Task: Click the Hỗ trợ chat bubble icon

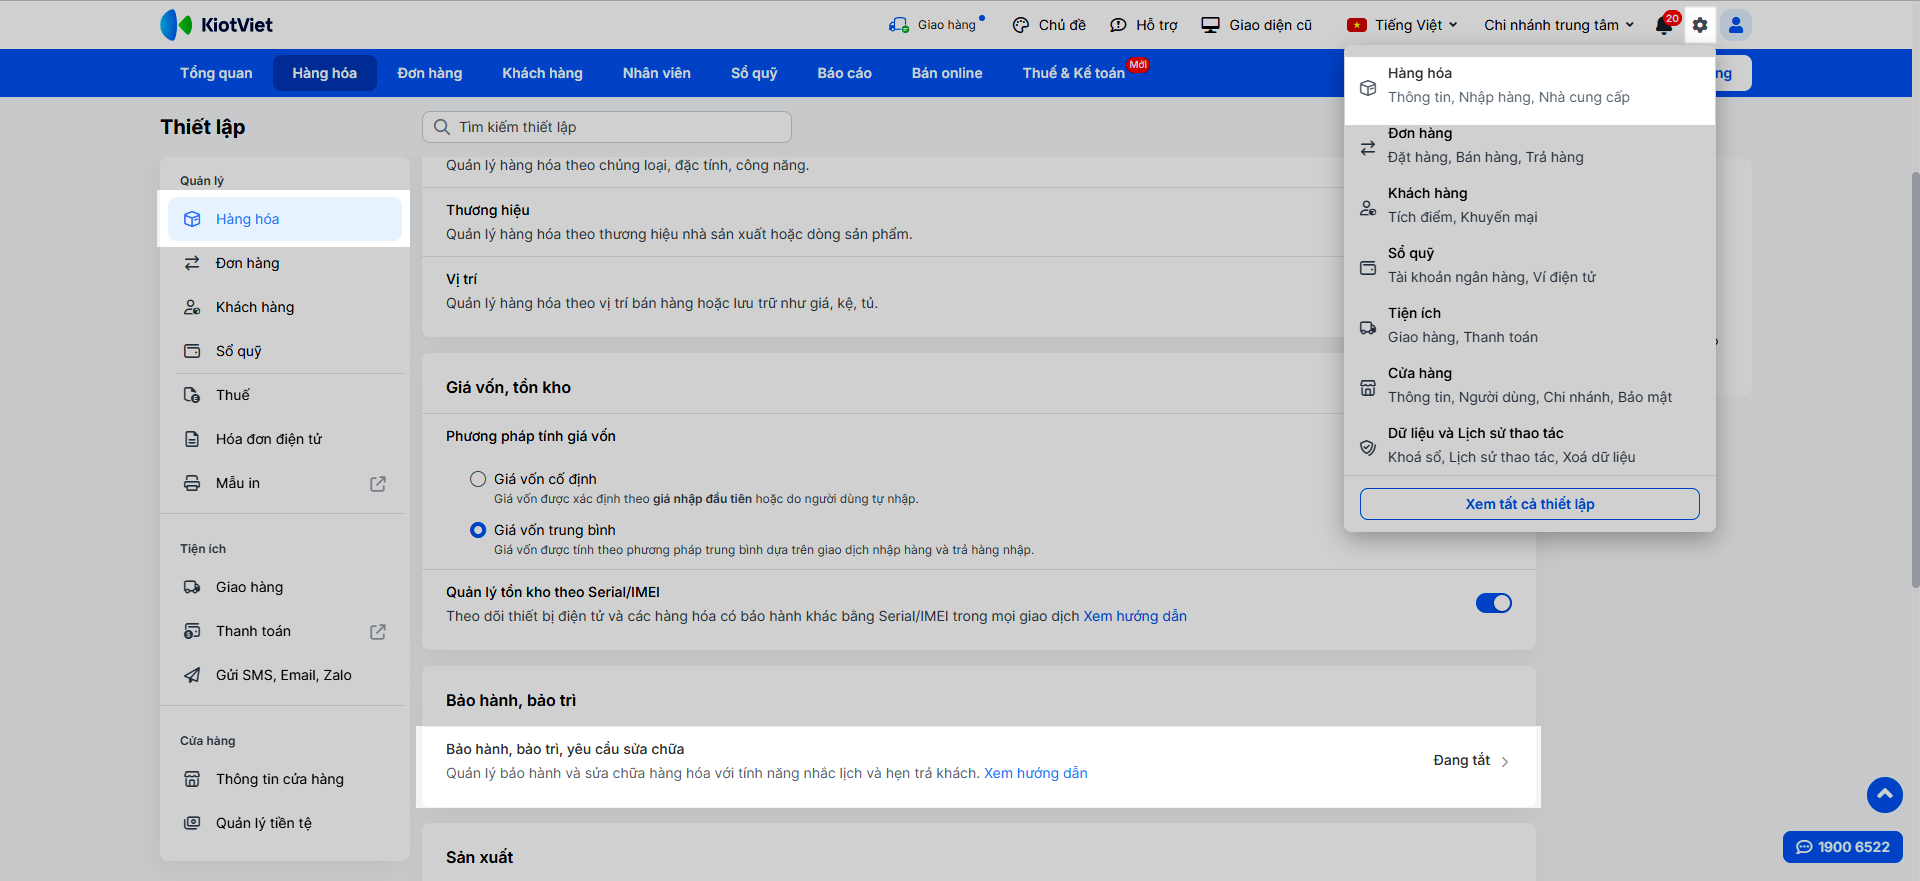Action: tap(1118, 25)
